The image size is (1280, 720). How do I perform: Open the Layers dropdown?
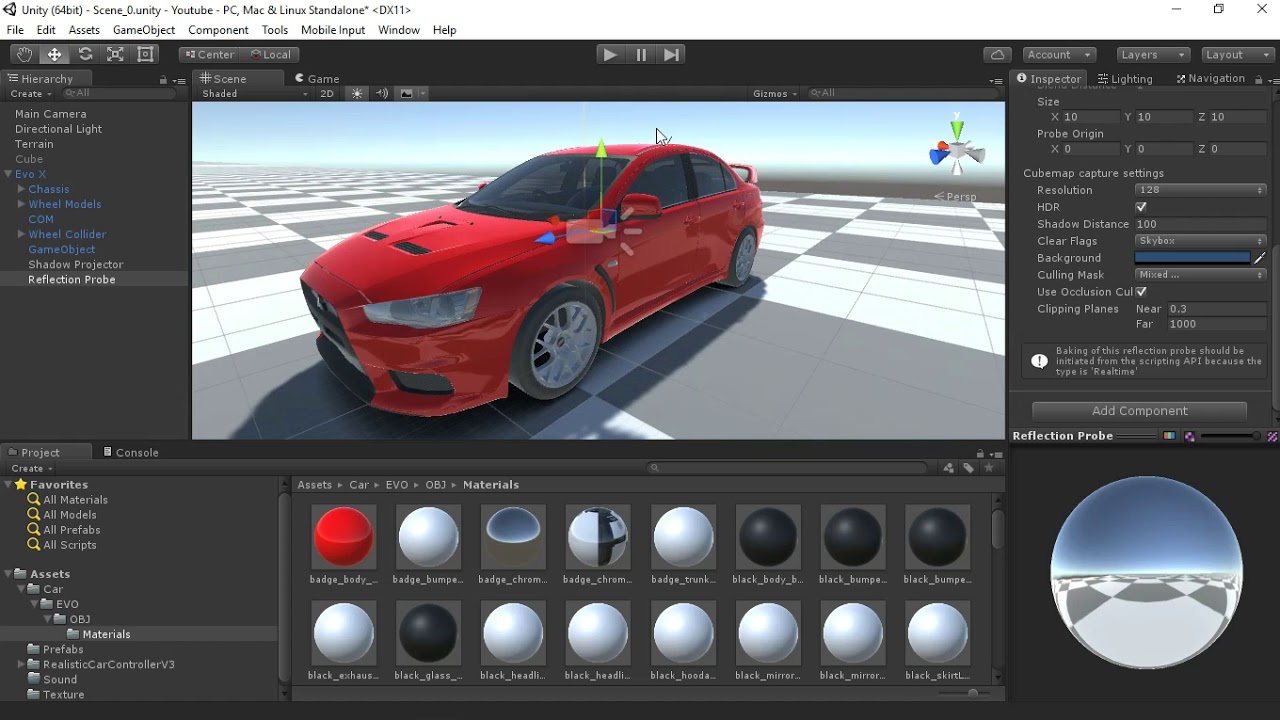tap(1153, 55)
